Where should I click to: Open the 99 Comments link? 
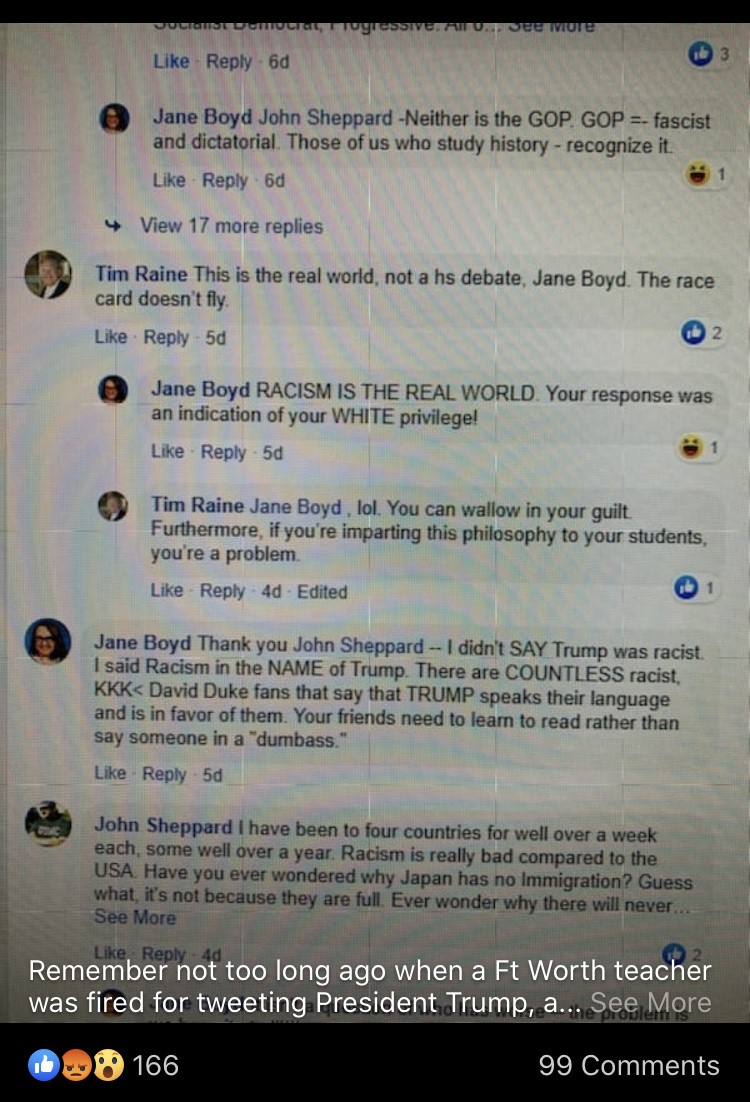coord(629,1065)
